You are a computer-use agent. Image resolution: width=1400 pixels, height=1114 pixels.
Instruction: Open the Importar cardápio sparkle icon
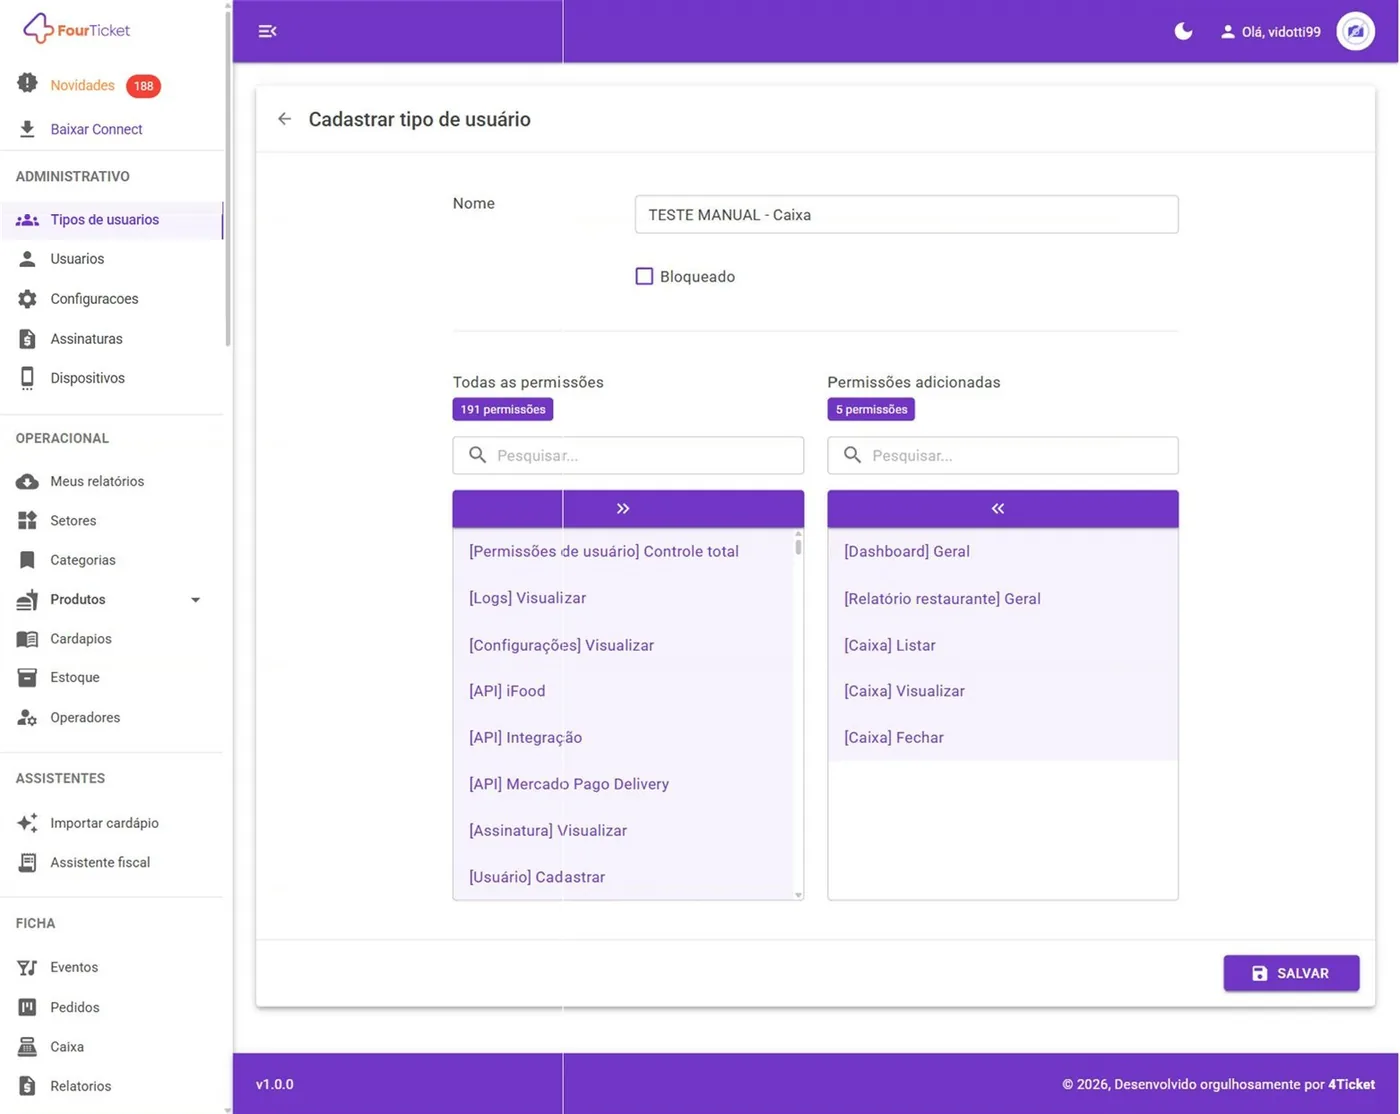[x=27, y=823]
